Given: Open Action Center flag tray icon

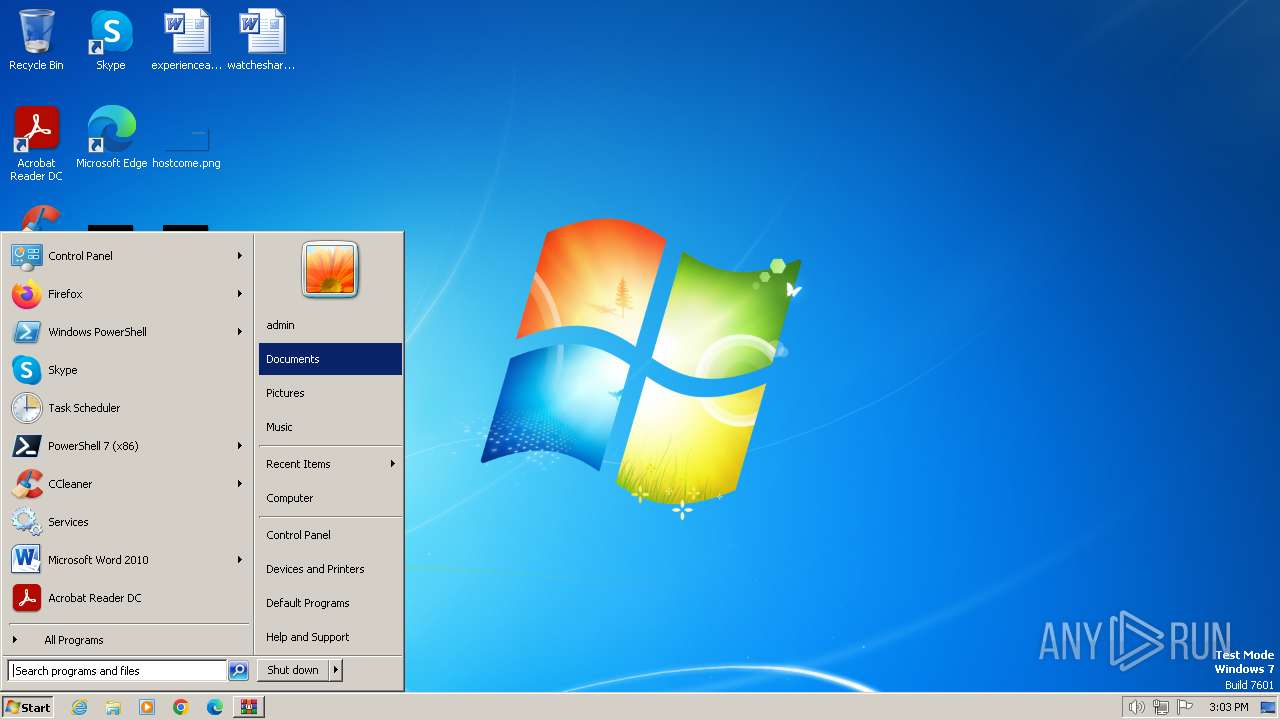Looking at the screenshot, I should pos(1186,707).
